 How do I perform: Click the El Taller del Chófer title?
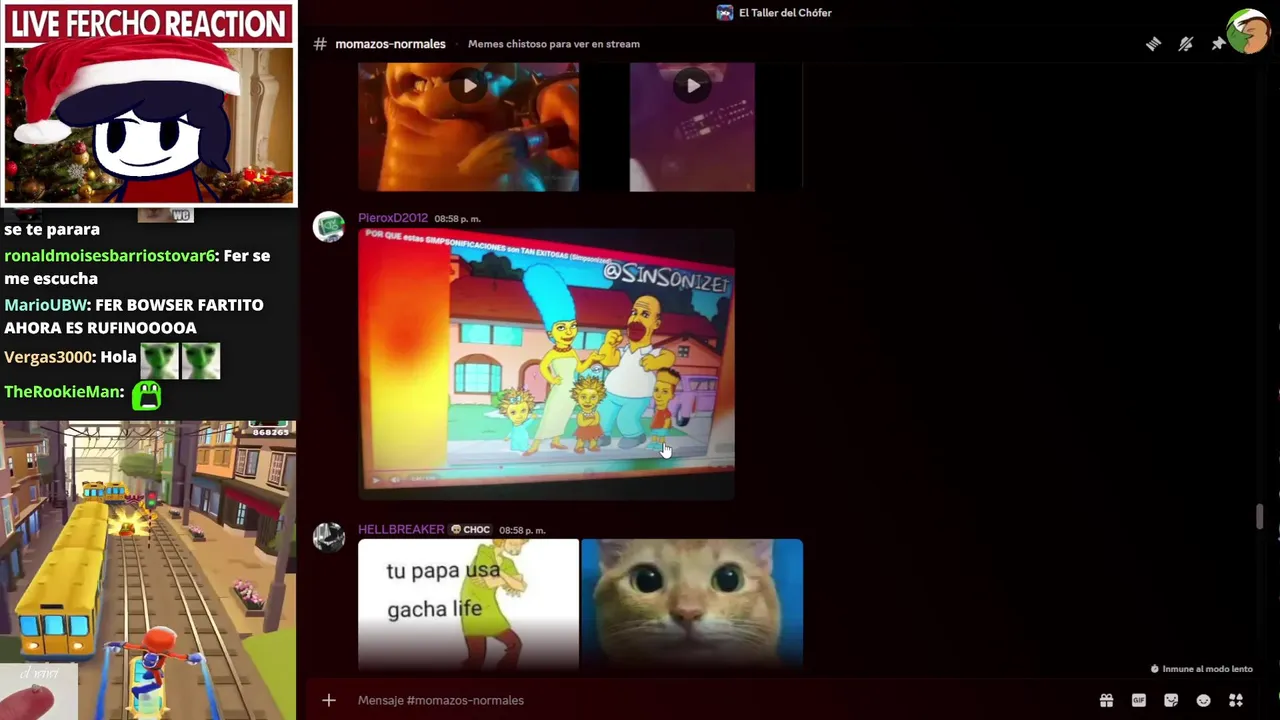click(x=785, y=13)
